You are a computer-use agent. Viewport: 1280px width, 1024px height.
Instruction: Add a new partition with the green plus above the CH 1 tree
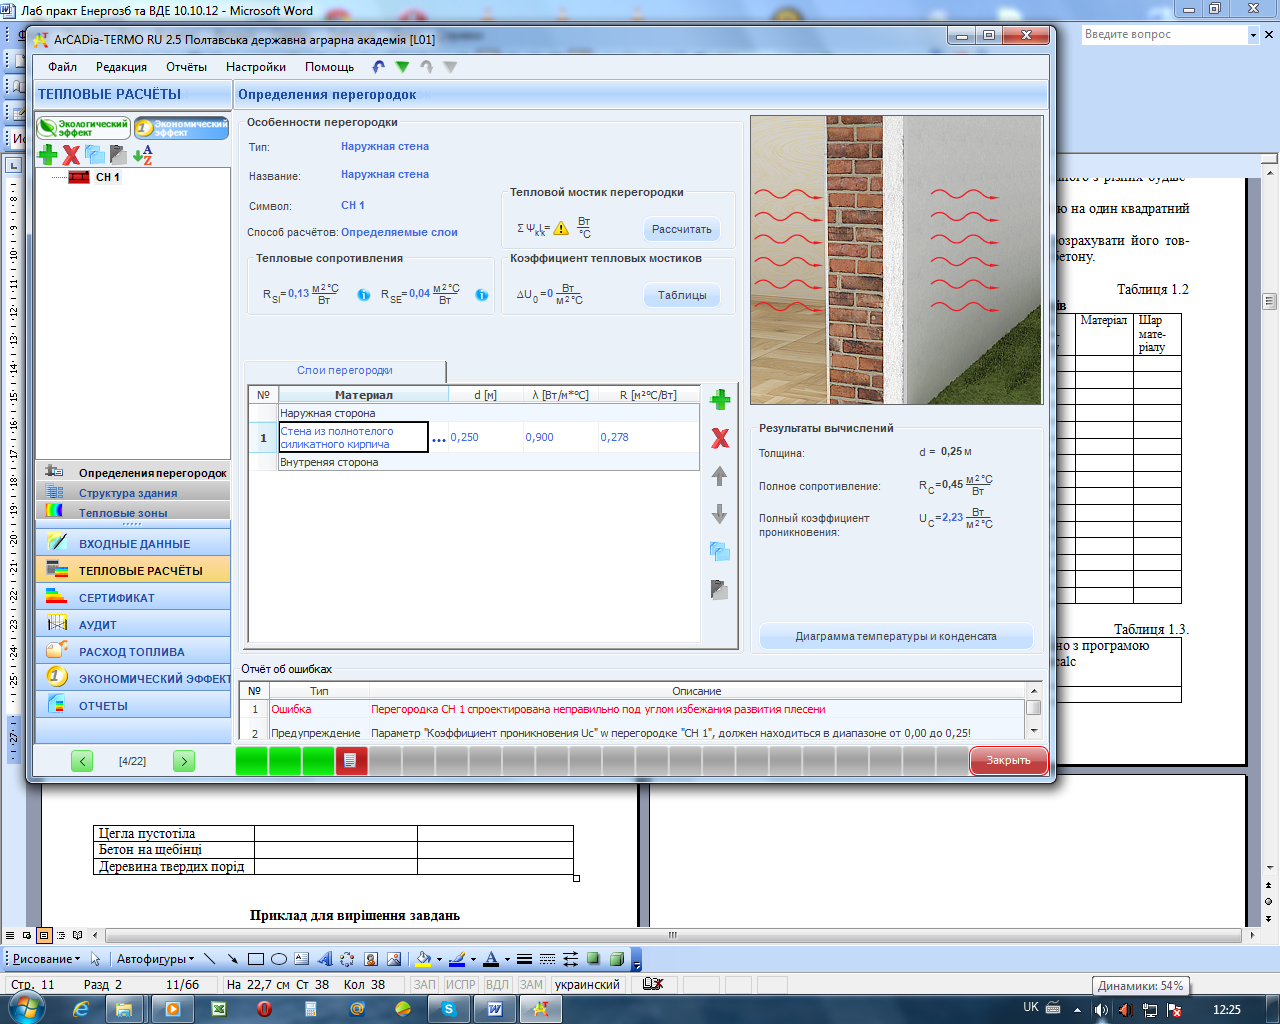(x=47, y=154)
